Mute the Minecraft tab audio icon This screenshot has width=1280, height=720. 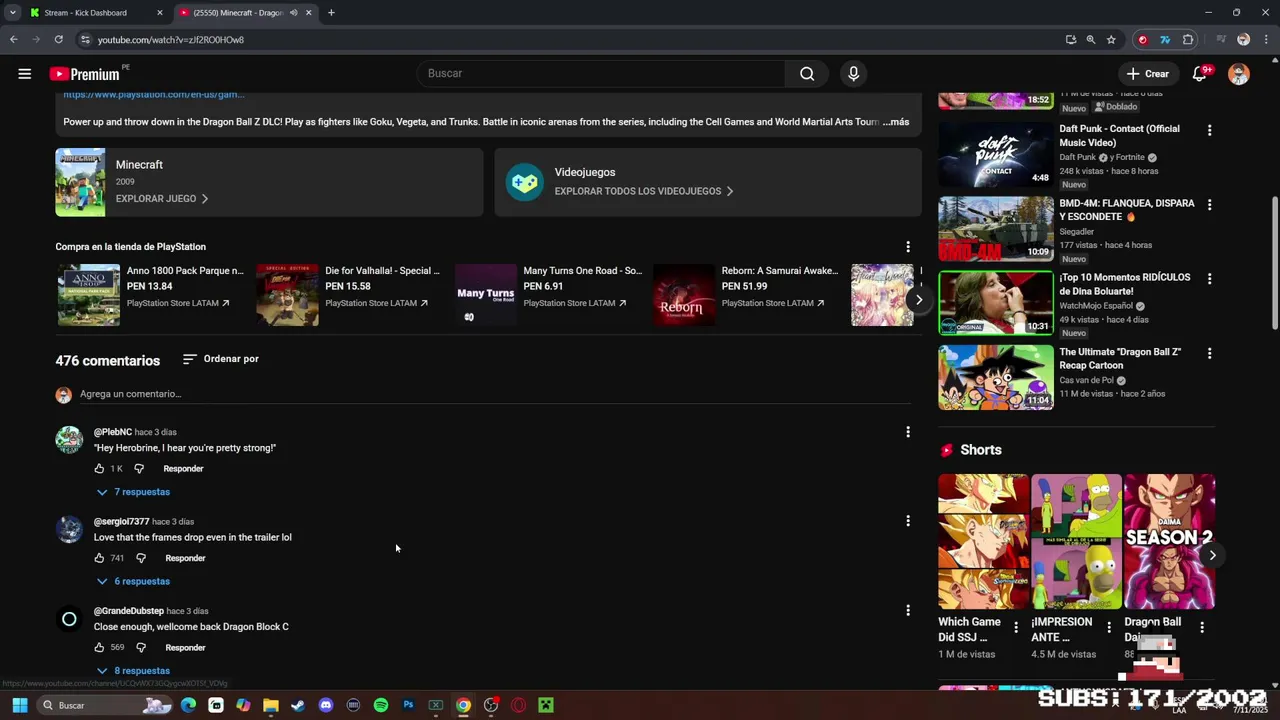point(293,13)
